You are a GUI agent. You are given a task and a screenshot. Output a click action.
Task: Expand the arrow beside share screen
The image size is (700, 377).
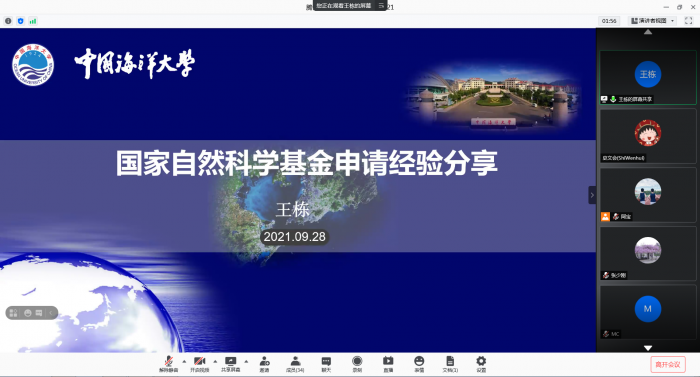[x=246, y=361]
